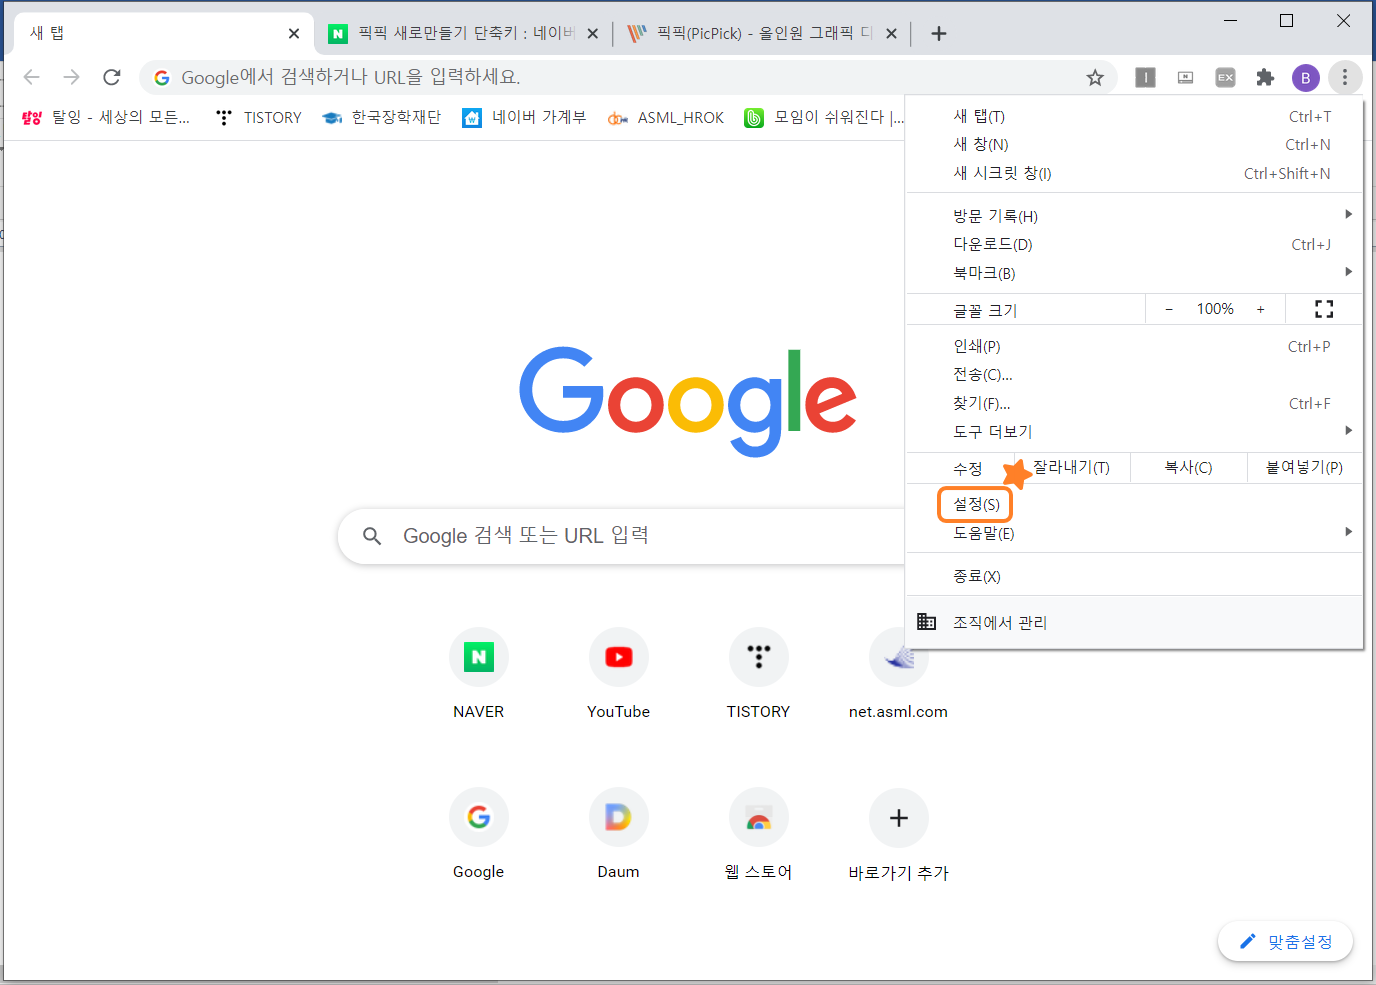1376x985 pixels.
Task: Click the search magnifier icon
Action: (372, 536)
